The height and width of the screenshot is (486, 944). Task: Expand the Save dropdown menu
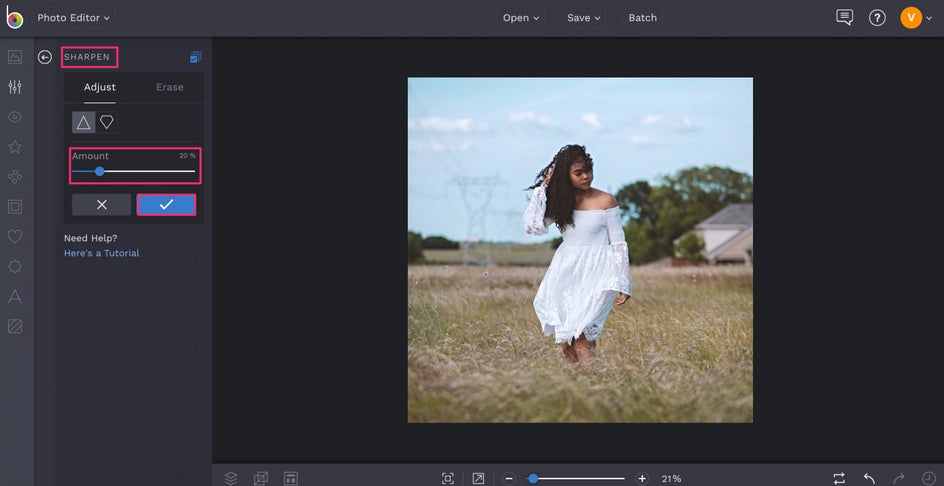[x=584, y=18]
